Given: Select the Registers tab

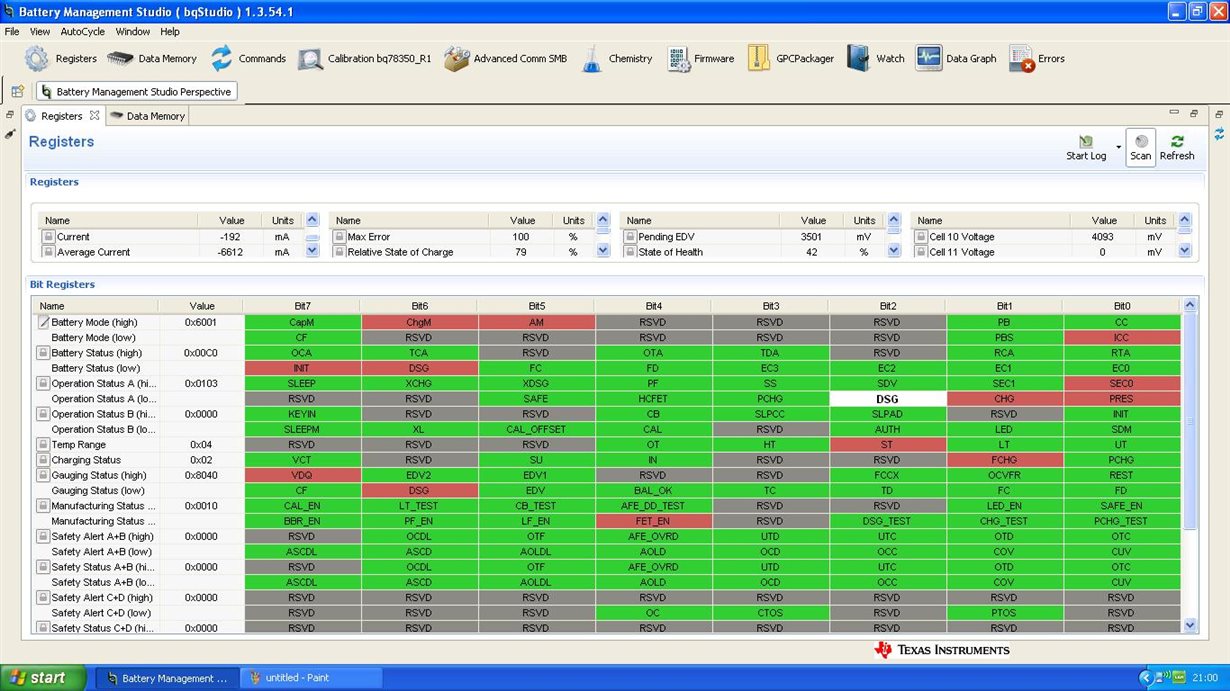Looking at the screenshot, I should [x=61, y=116].
